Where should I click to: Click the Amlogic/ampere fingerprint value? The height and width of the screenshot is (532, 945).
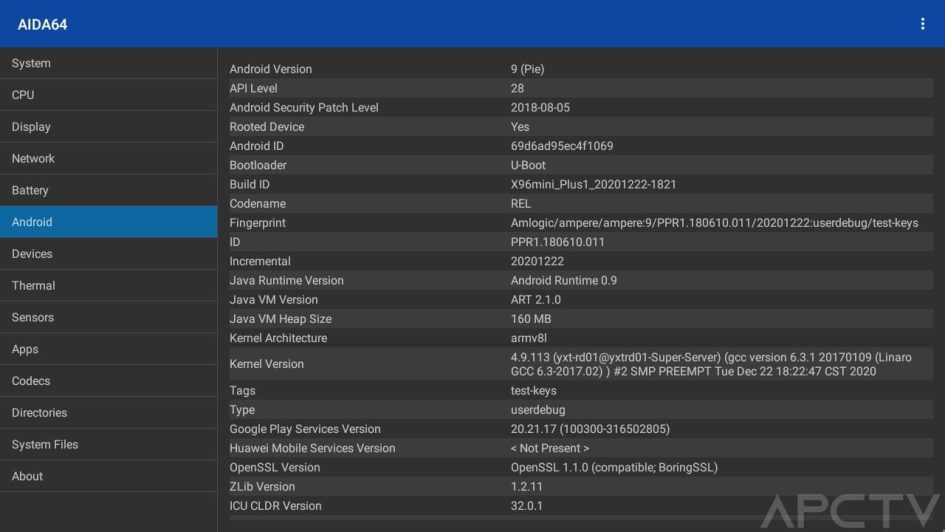coord(714,224)
